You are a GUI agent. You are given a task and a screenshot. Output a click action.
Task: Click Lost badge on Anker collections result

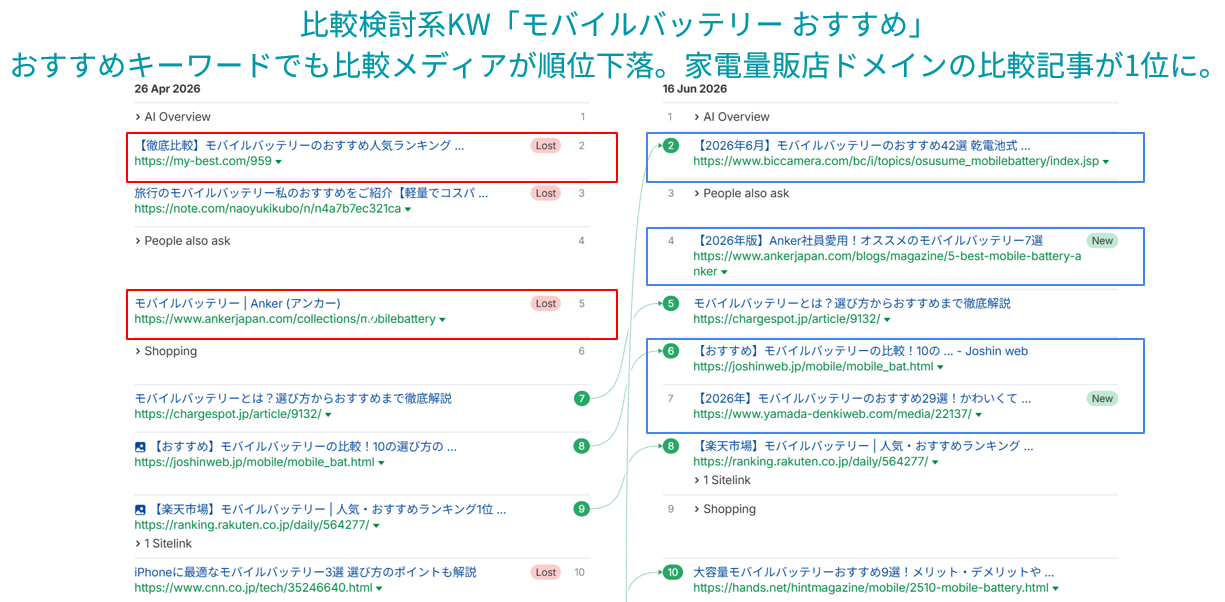546,303
